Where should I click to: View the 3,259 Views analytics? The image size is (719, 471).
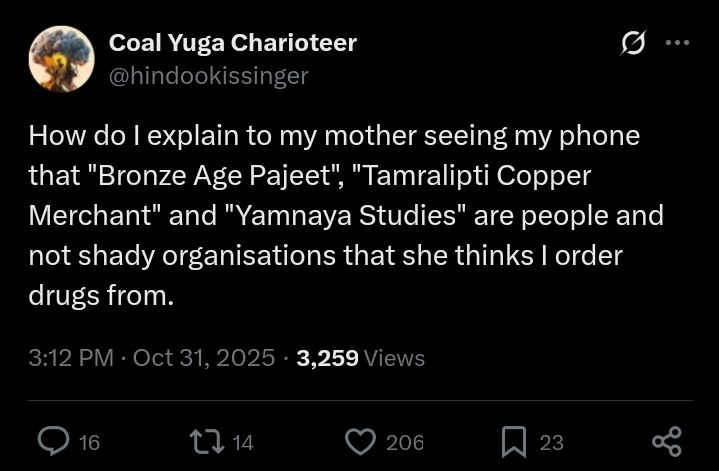pos(361,358)
